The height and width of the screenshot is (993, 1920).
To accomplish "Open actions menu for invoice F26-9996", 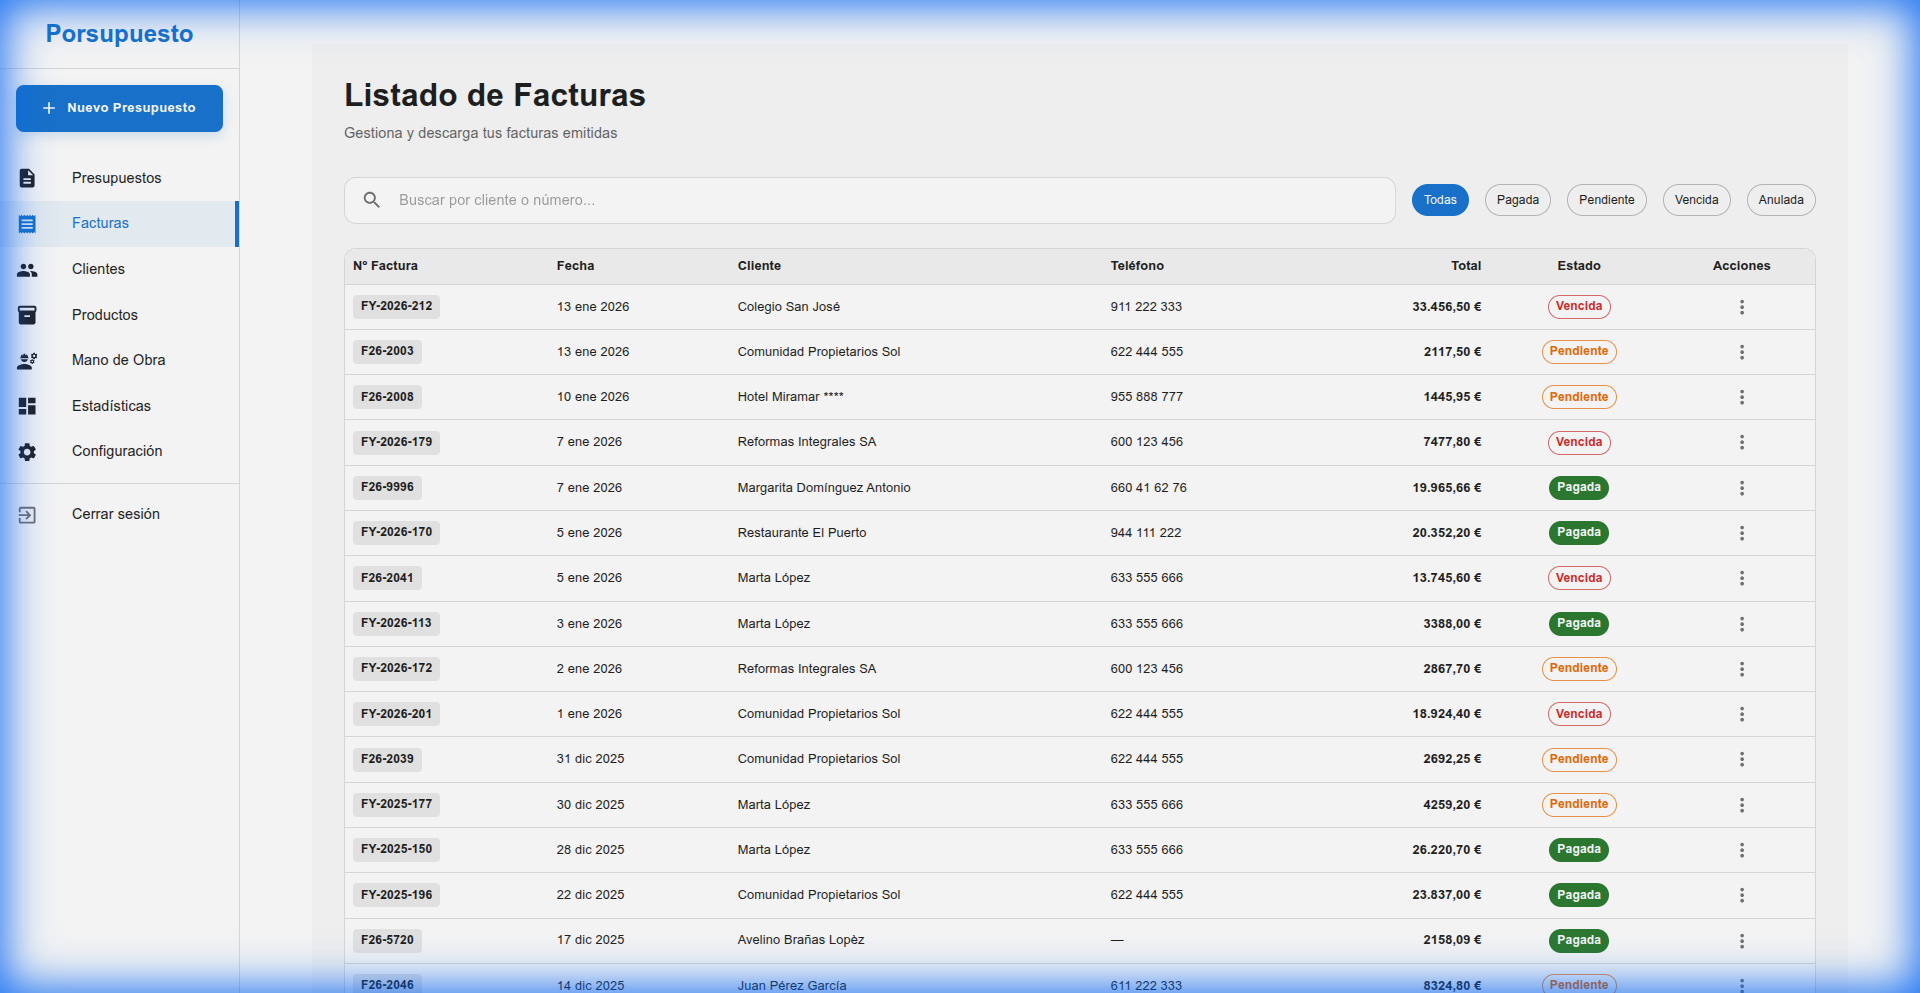I will coord(1741,488).
